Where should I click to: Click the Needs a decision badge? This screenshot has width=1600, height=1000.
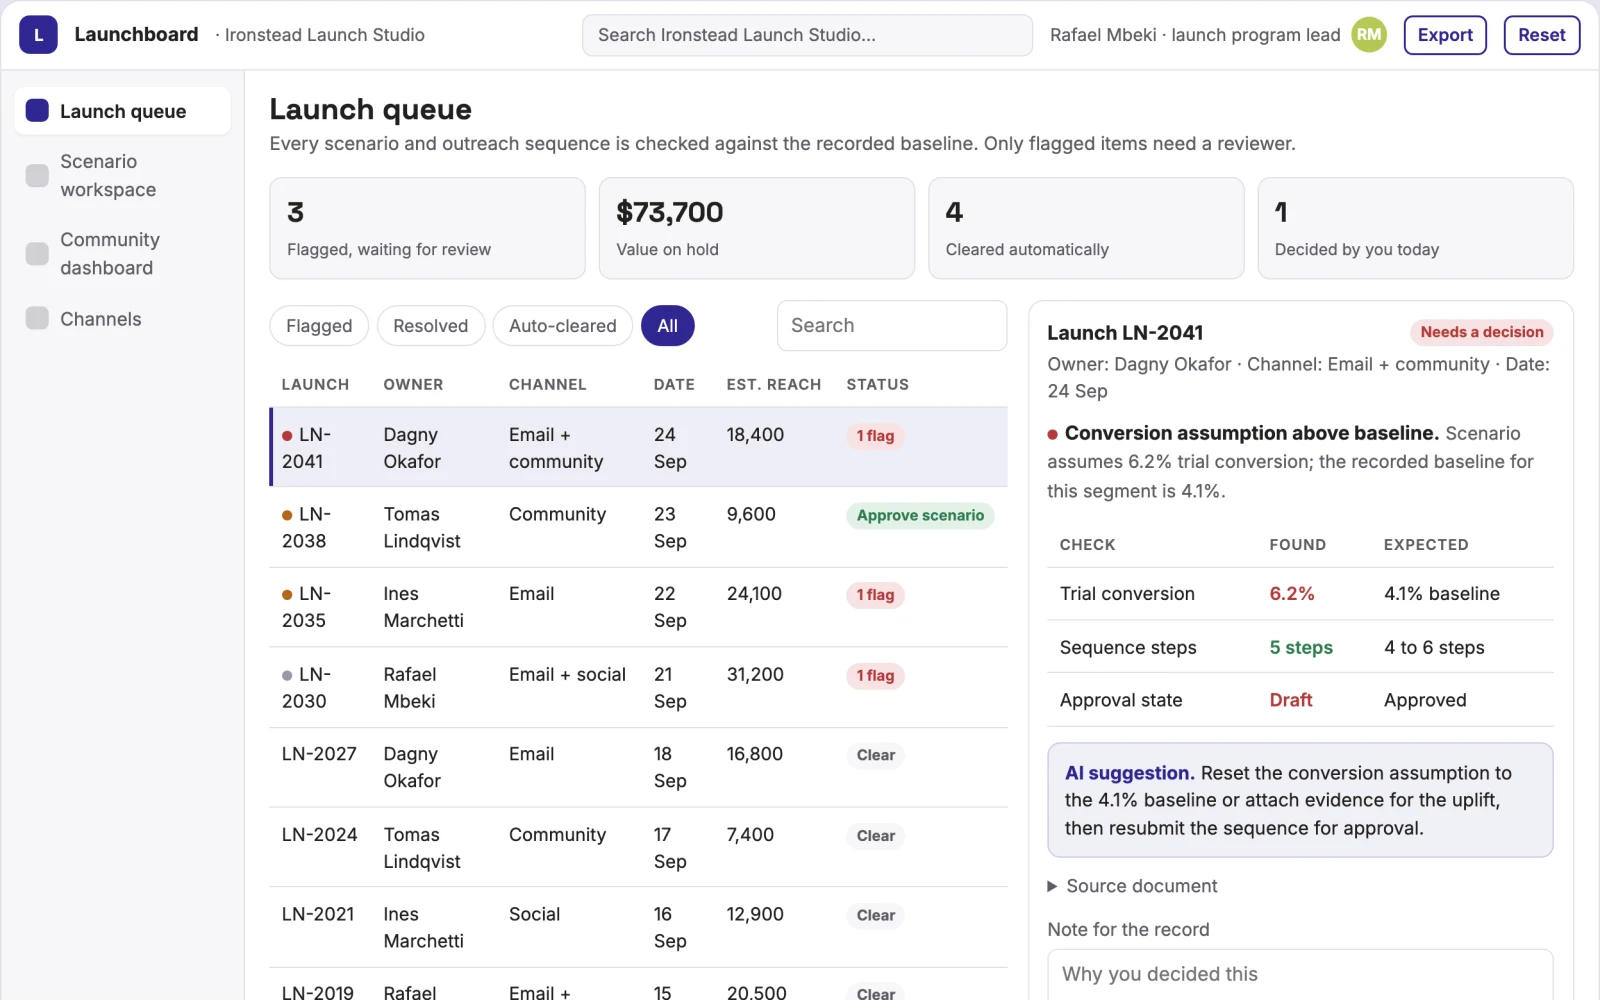(1482, 332)
